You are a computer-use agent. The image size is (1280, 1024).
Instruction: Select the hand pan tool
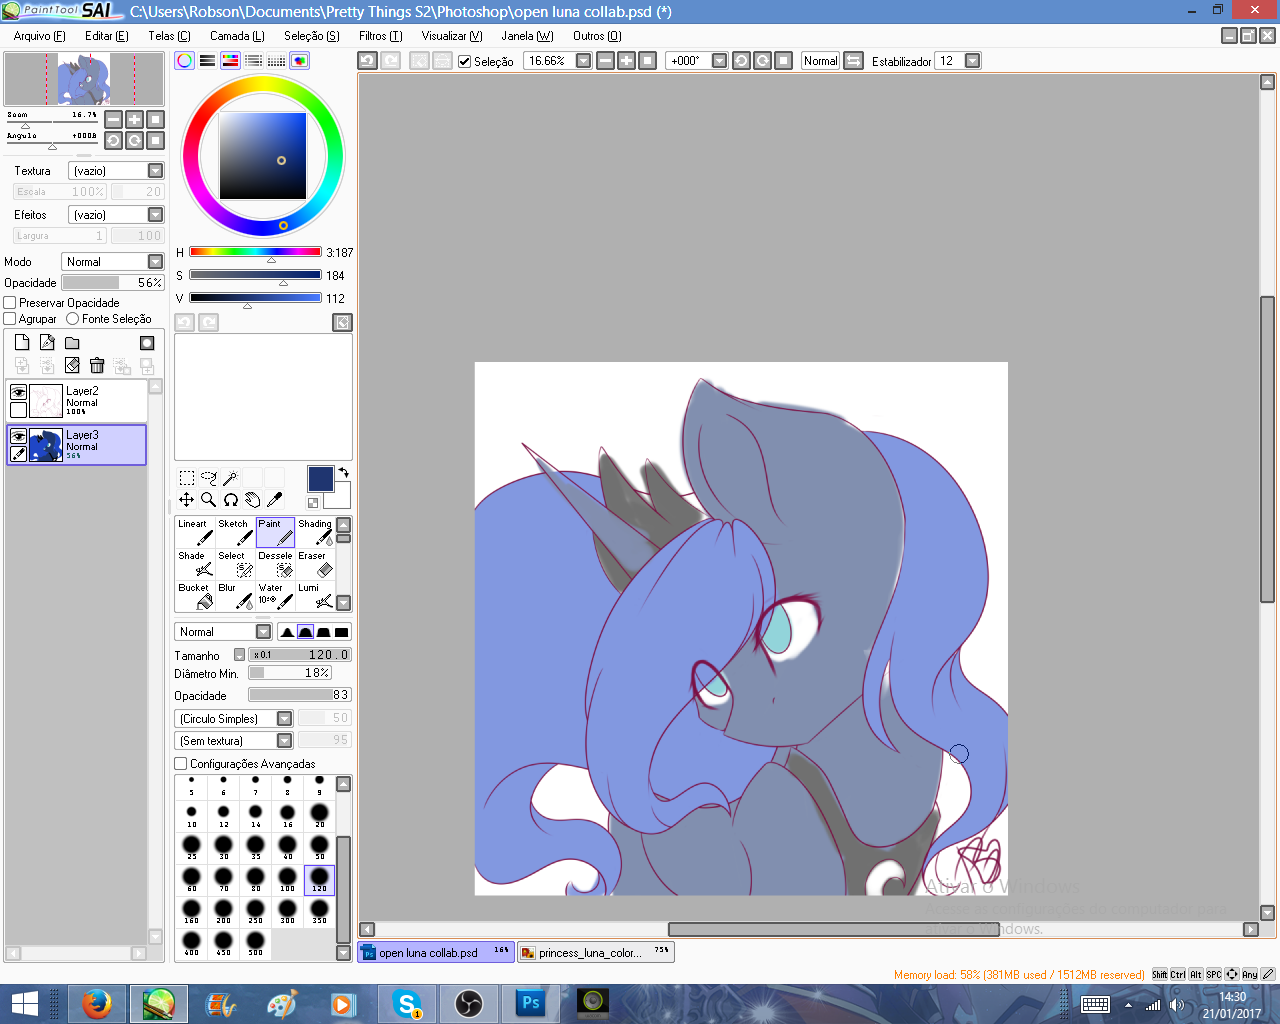[252, 499]
